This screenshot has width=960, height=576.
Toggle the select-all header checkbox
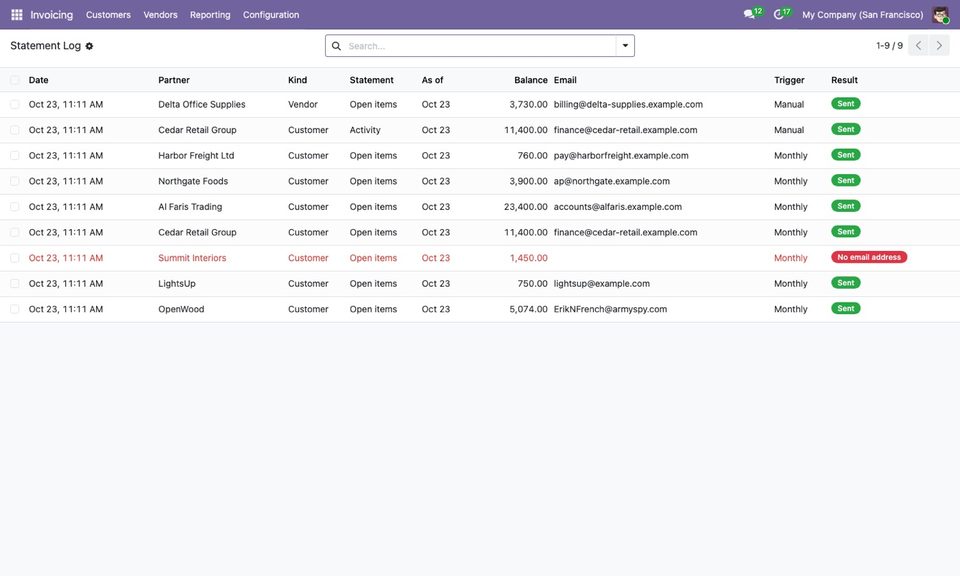tap(15, 80)
